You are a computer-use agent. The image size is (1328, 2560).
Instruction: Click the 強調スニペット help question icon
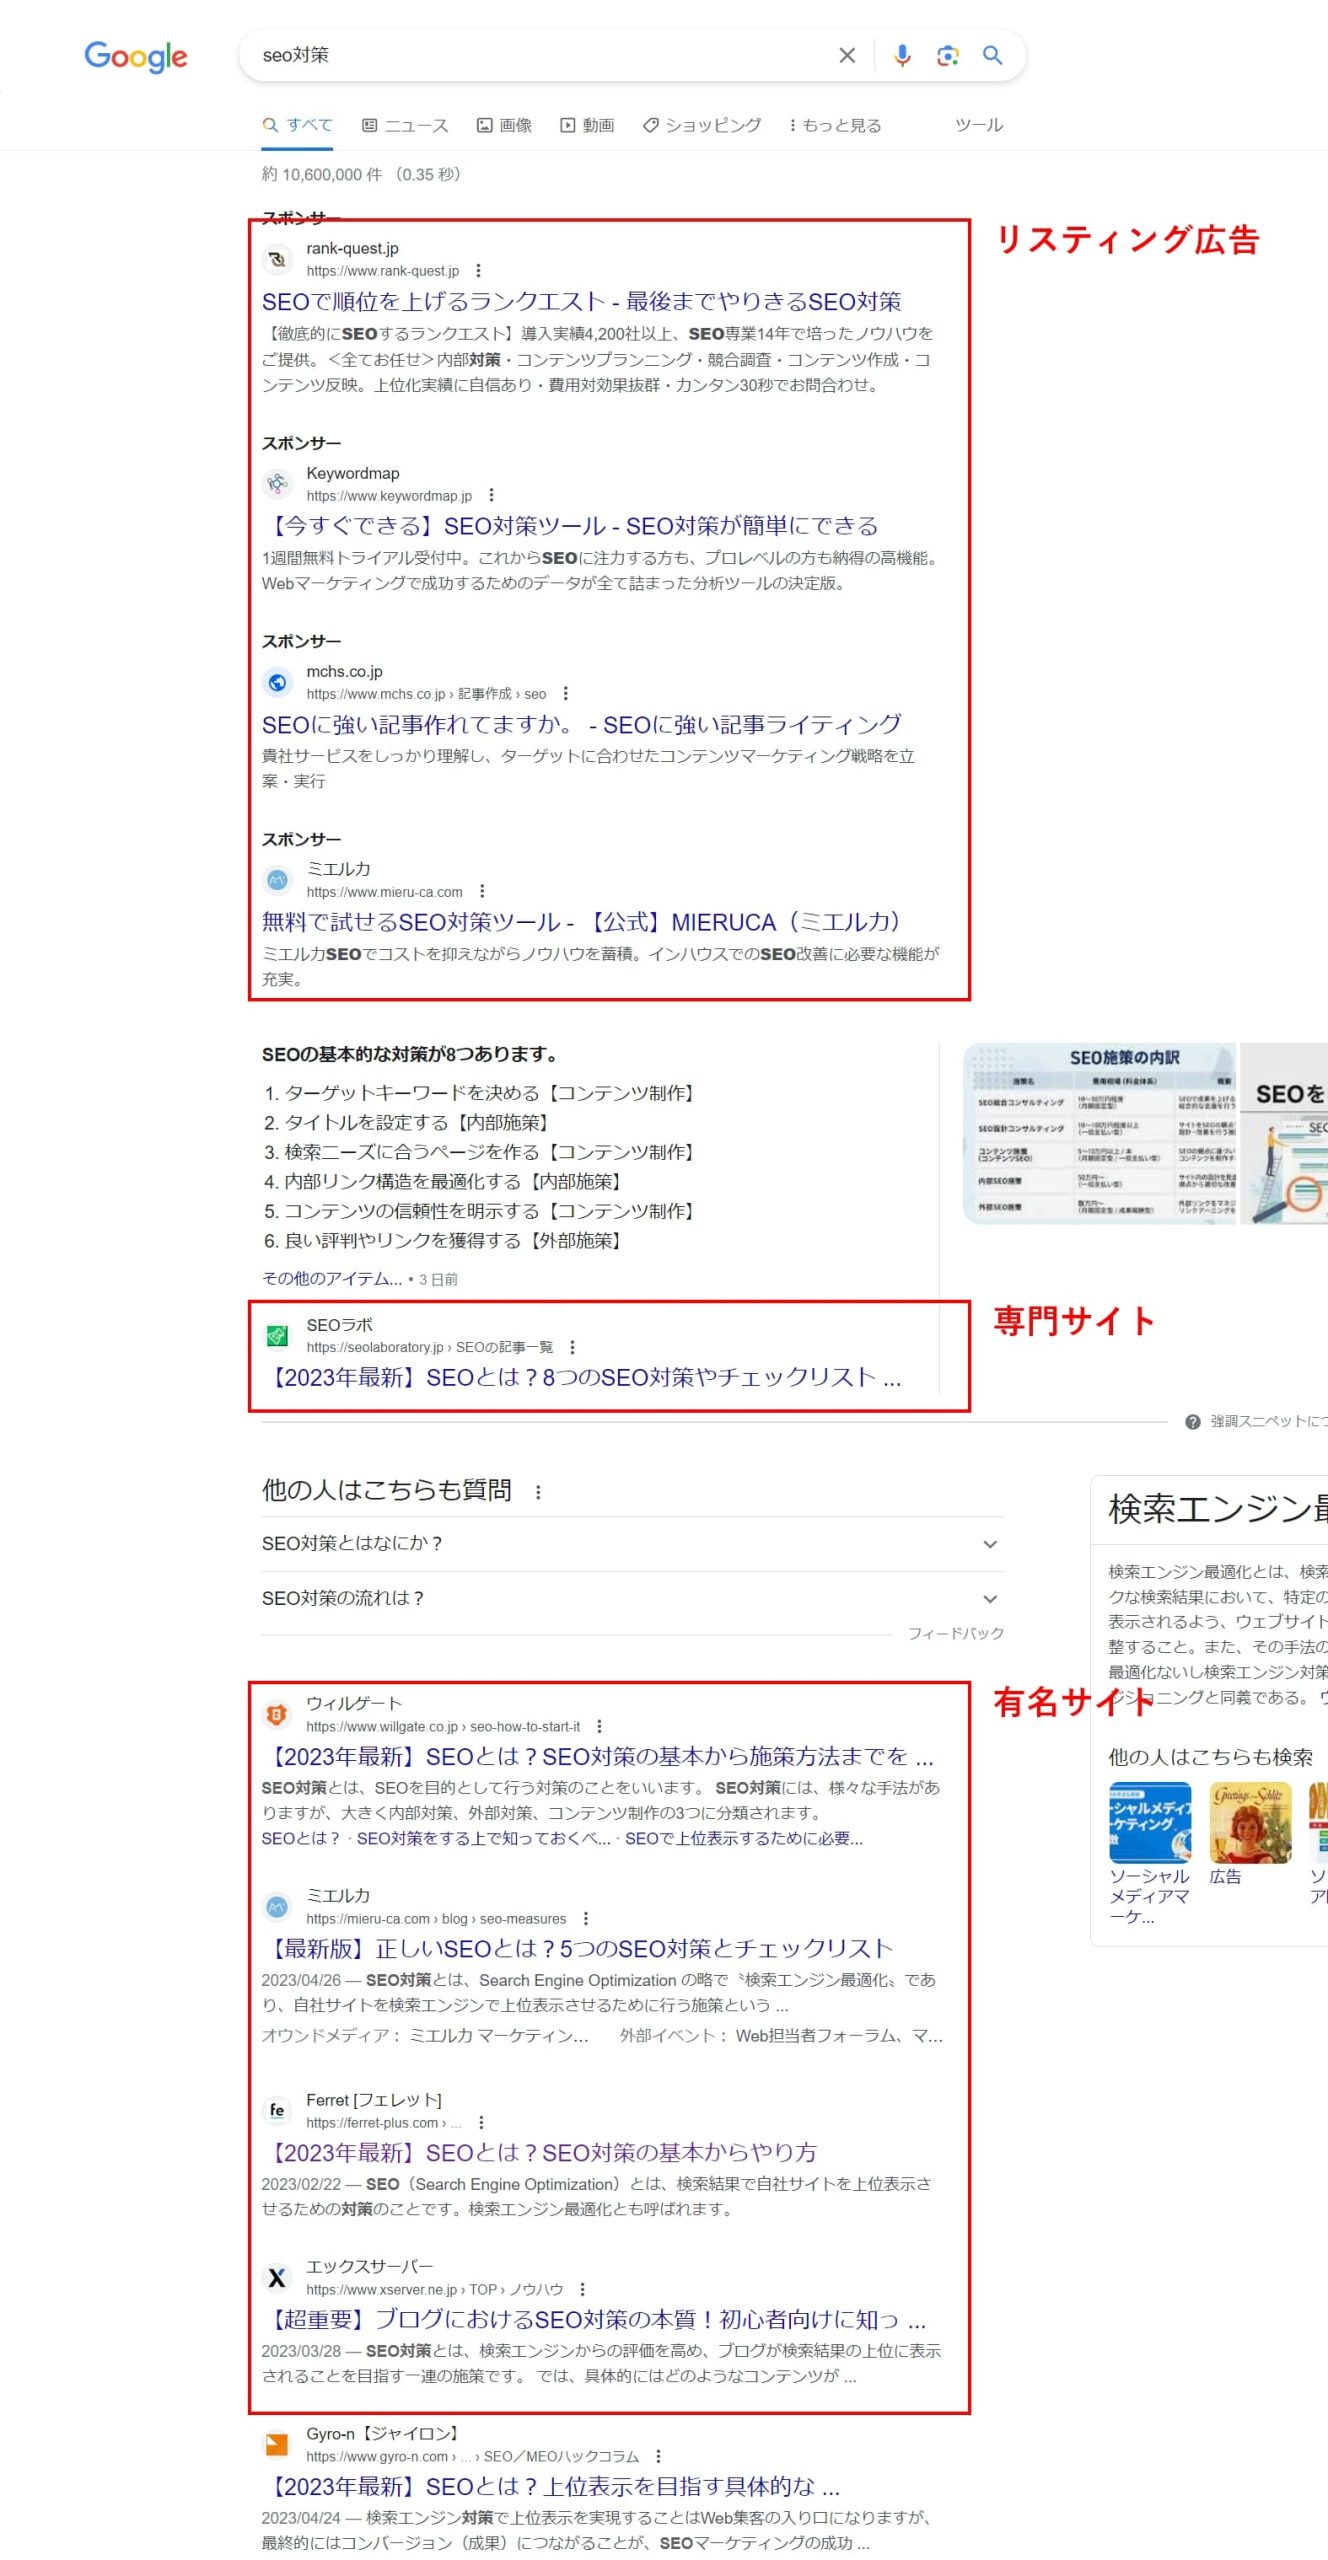pyautogui.click(x=1192, y=1422)
